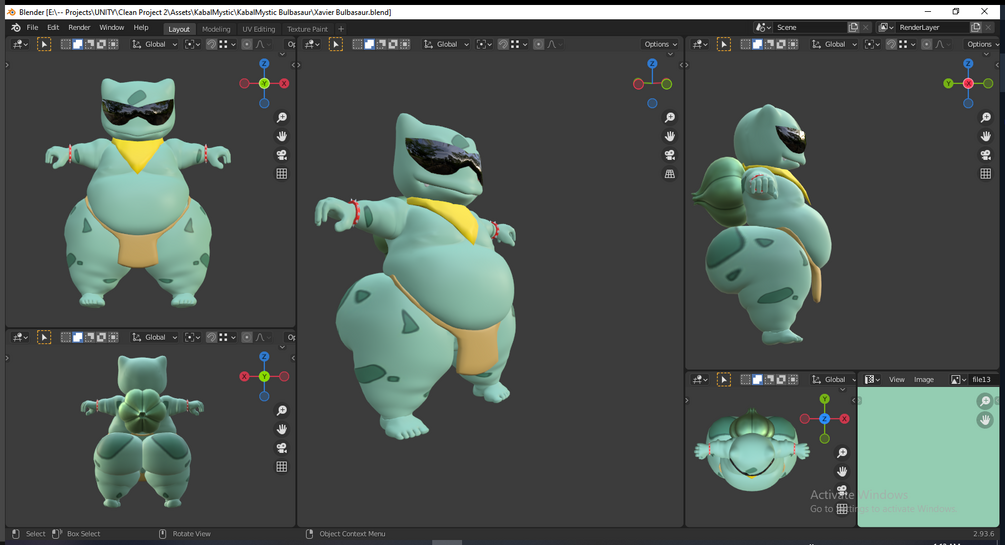The width and height of the screenshot is (1005, 545).
Task: Click zoom magnifier icon in bottom-left viewport
Action: [281, 410]
